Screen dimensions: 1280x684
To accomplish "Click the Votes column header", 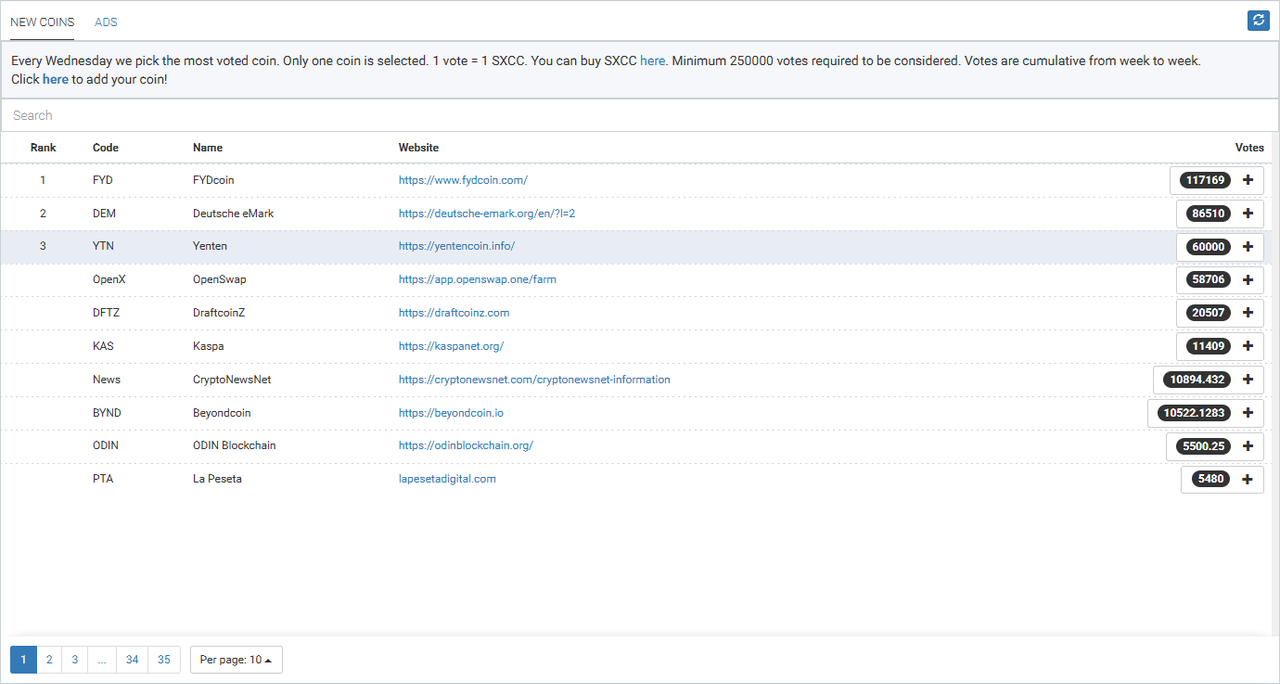I will 1249,147.
